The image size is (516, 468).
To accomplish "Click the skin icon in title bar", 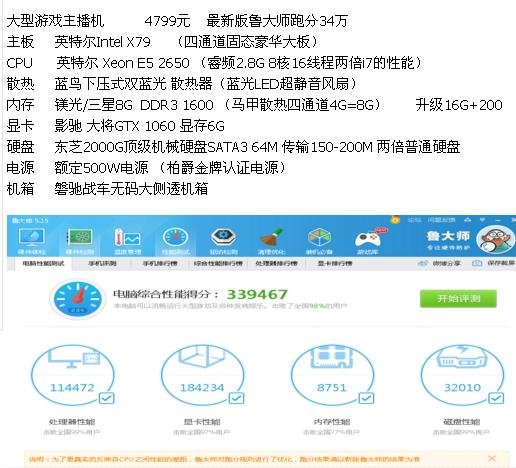I will pyautogui.click(x=468, y=220).
